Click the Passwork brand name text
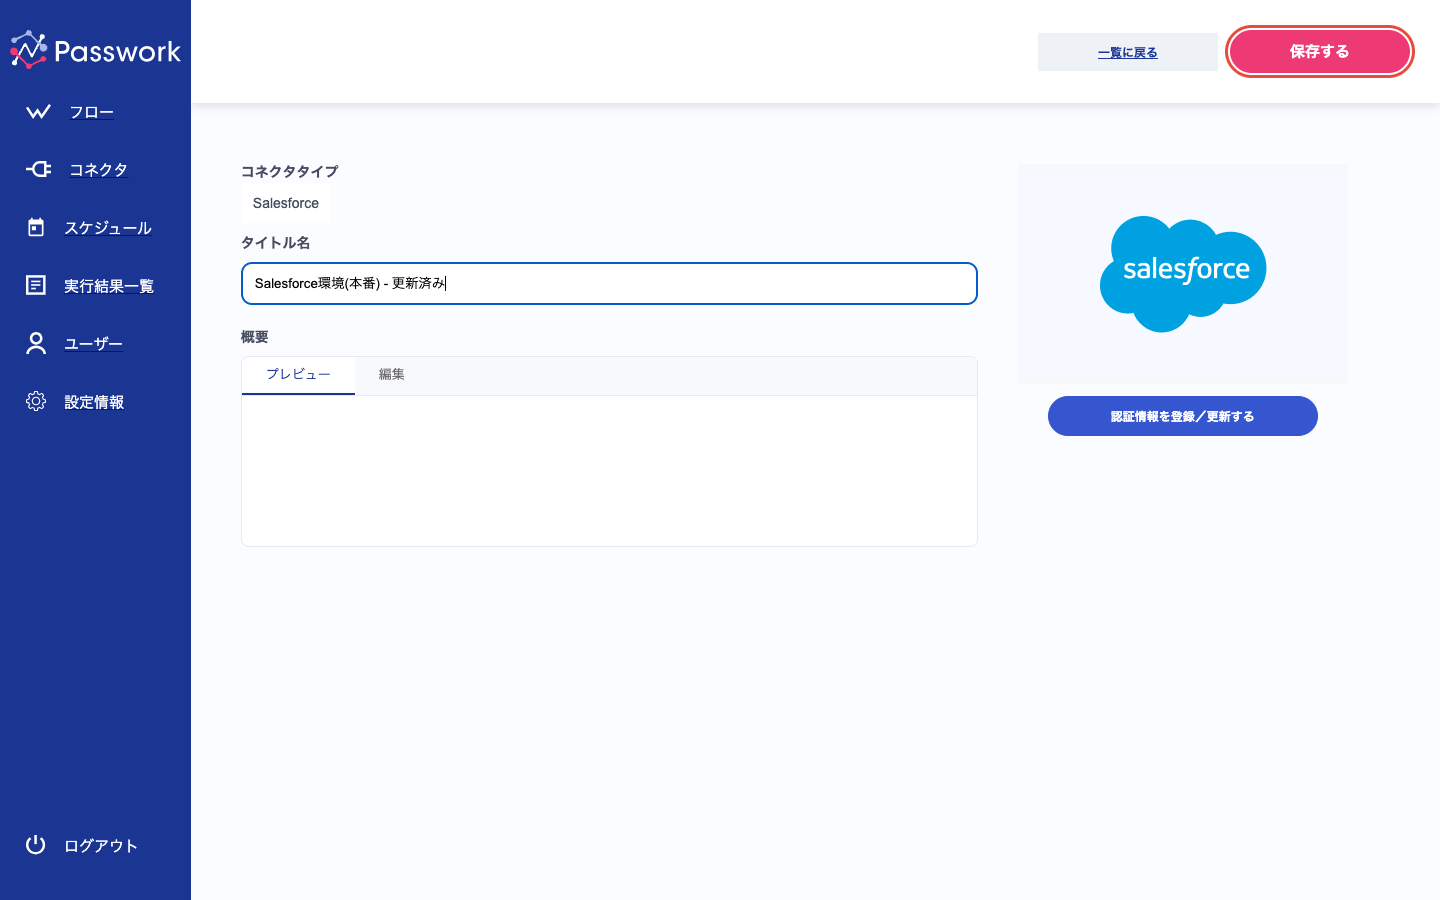Viewport: 1440px width, 900px height. pyautogui.click(x=118, y=51)
